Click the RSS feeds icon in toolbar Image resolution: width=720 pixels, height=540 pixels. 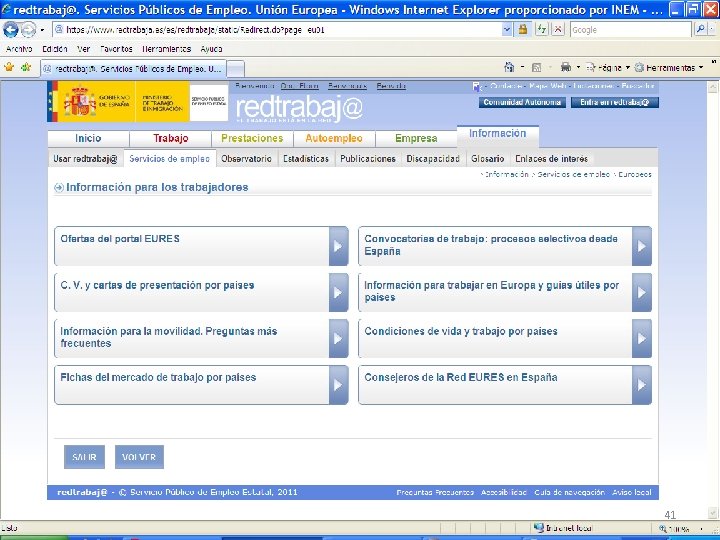536,68
